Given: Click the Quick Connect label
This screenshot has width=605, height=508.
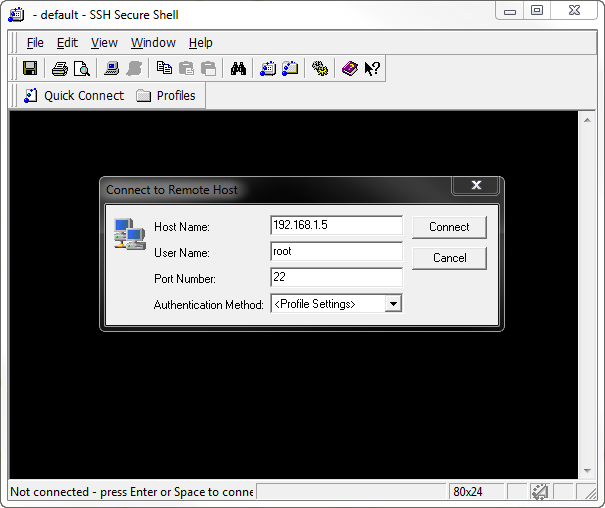Looking at the screenshot, I should pos(84,96).
